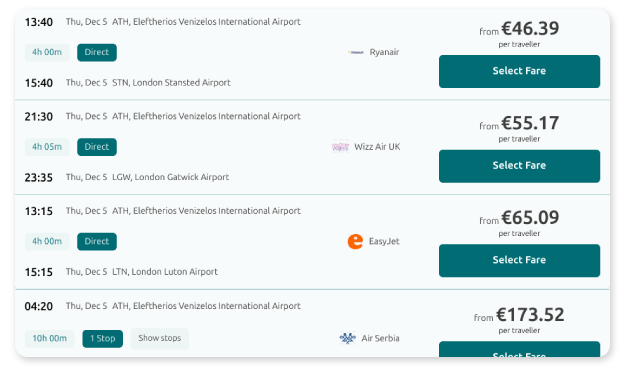This screenshot has width=624, height=370.
Task: Click the 1 Stop badge
Action: pos(103,339)
